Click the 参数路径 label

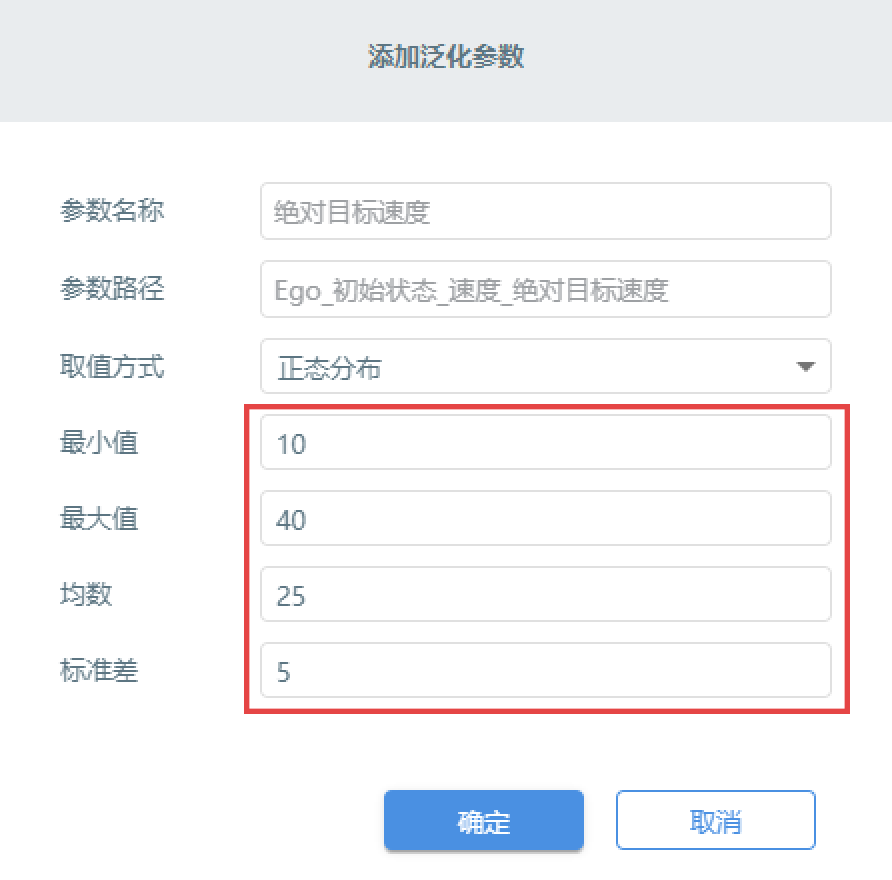(112, 288)
